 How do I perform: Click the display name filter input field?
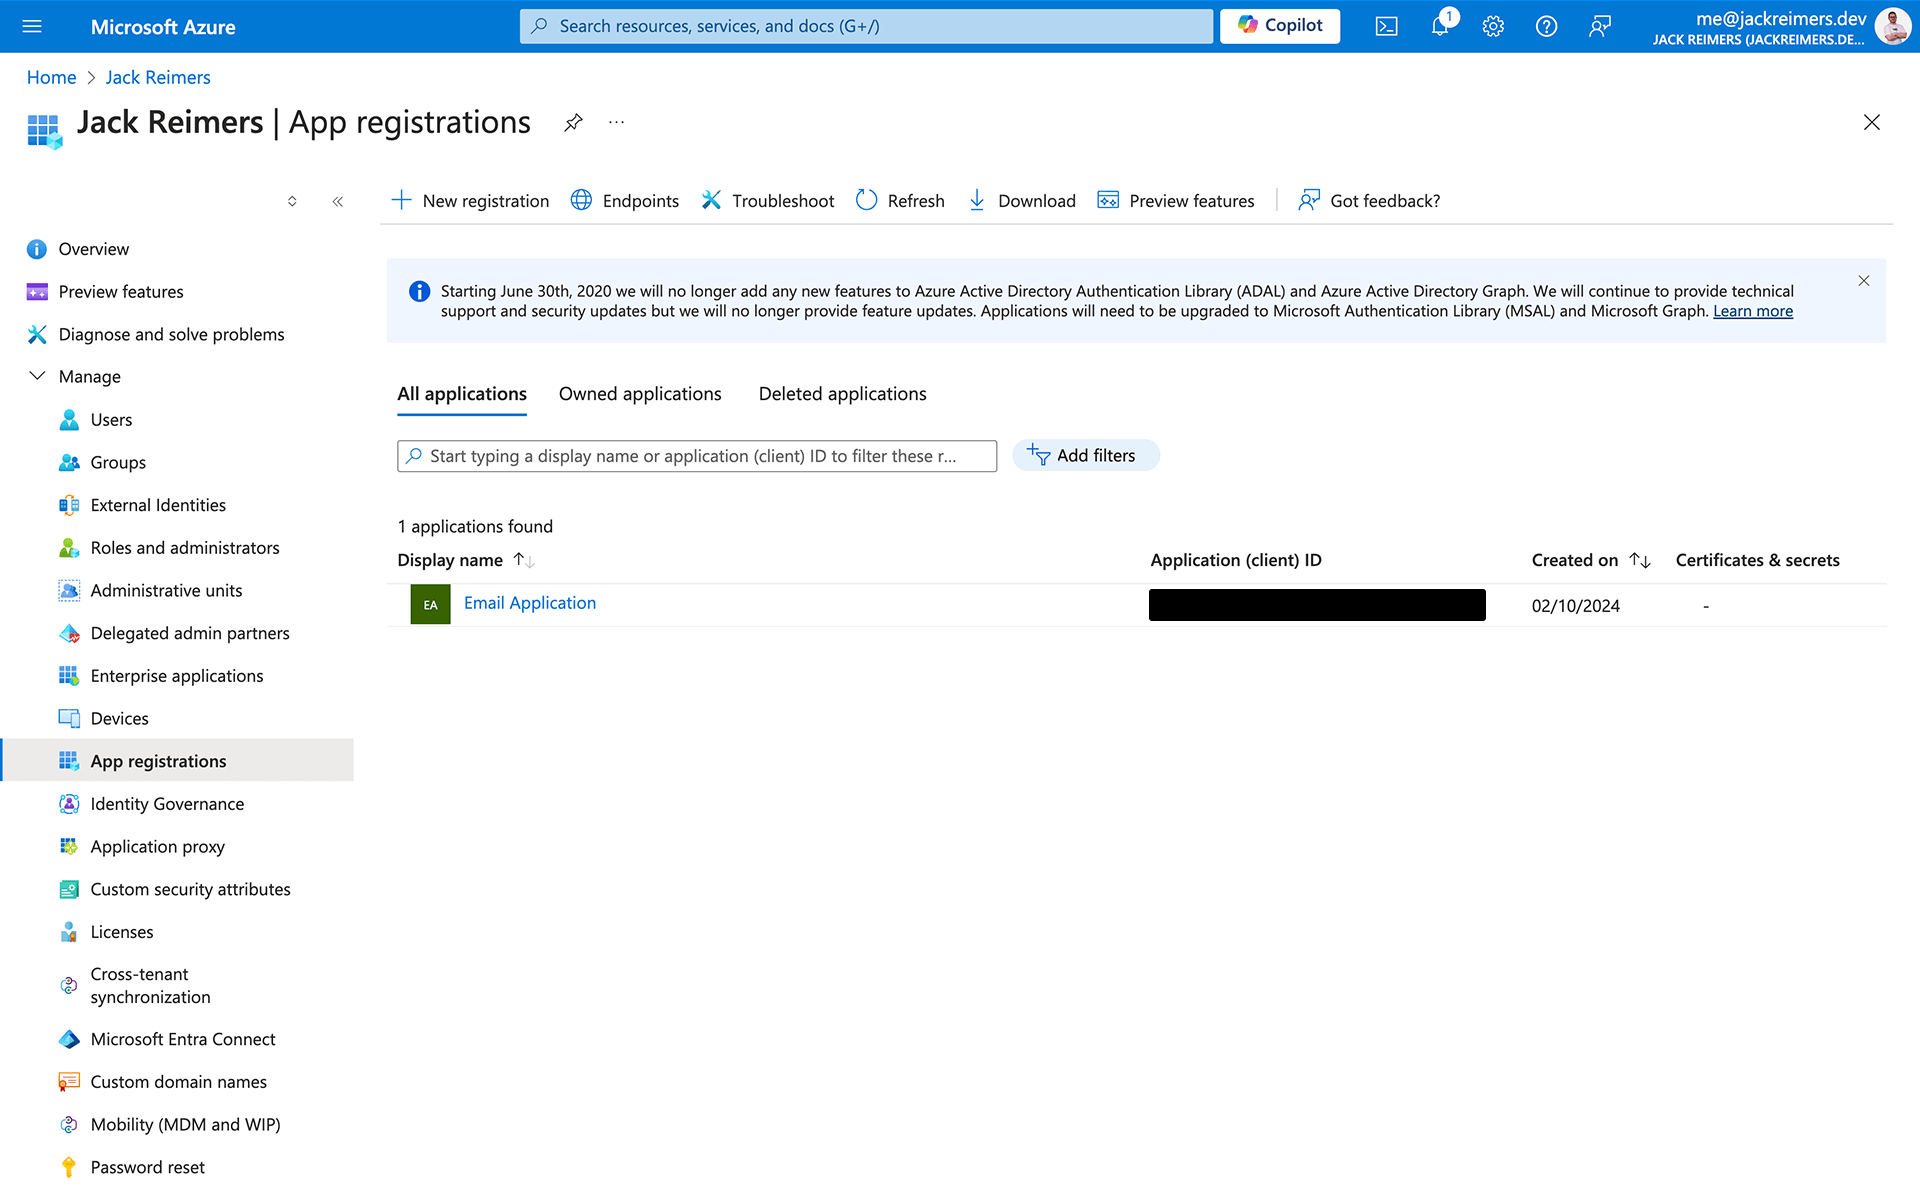(x=697, y=453)
